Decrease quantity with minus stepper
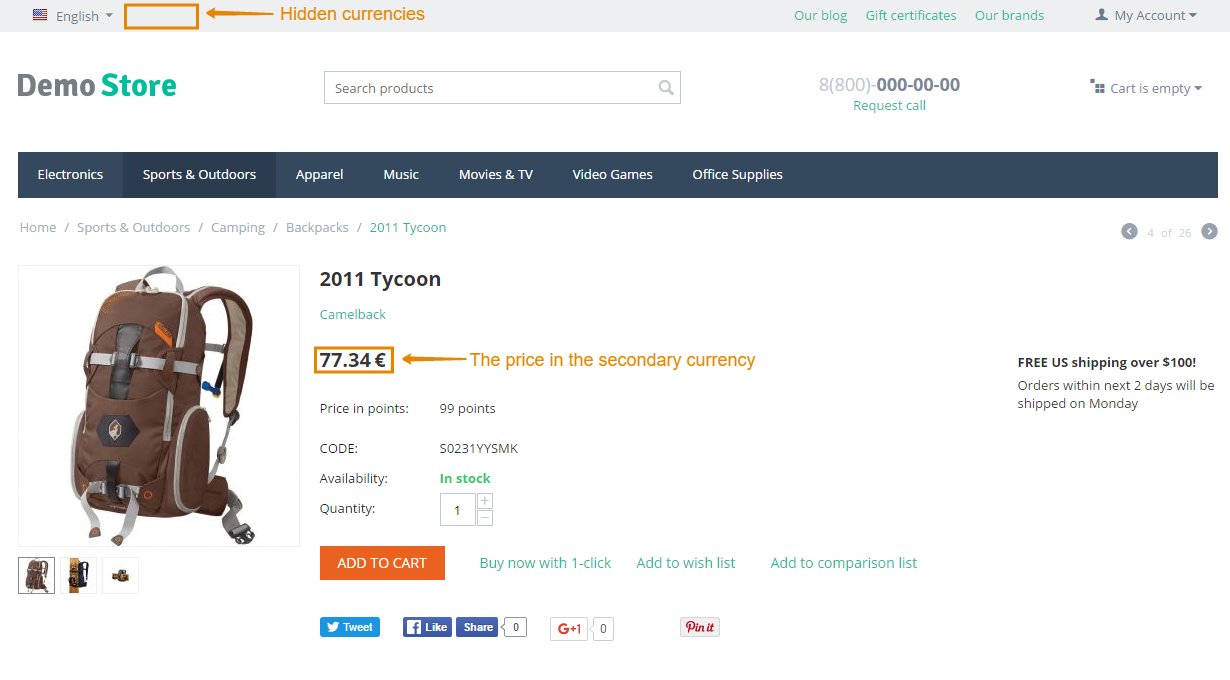Screen dimensions: 1230x680 click(485, 517)
